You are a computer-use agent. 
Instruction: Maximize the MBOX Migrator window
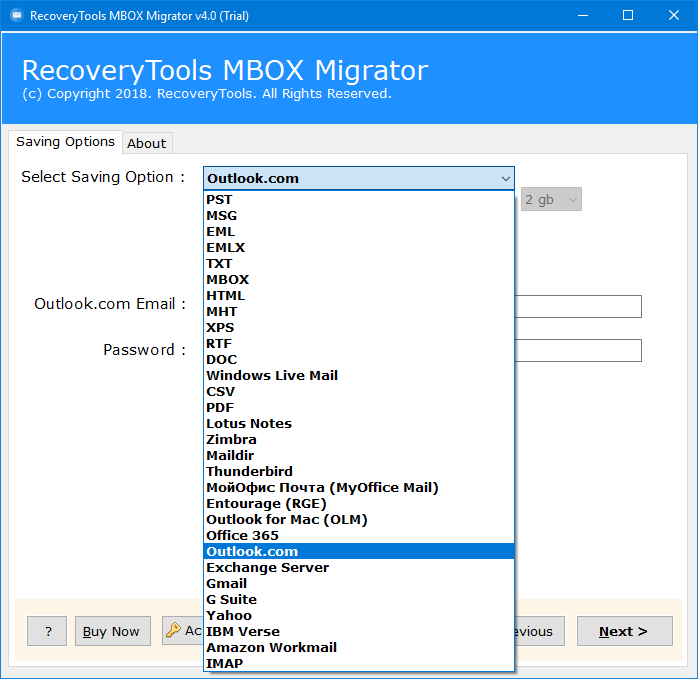tap(628, 16)
